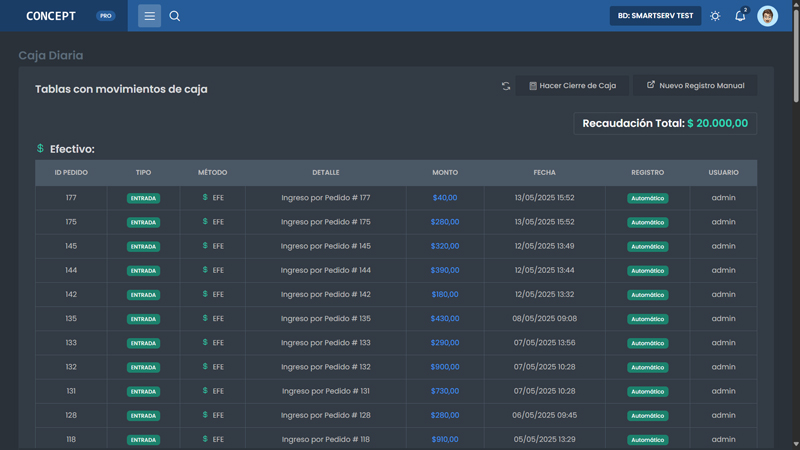Click Nuevo Registro Manual button

click(695, 86)
